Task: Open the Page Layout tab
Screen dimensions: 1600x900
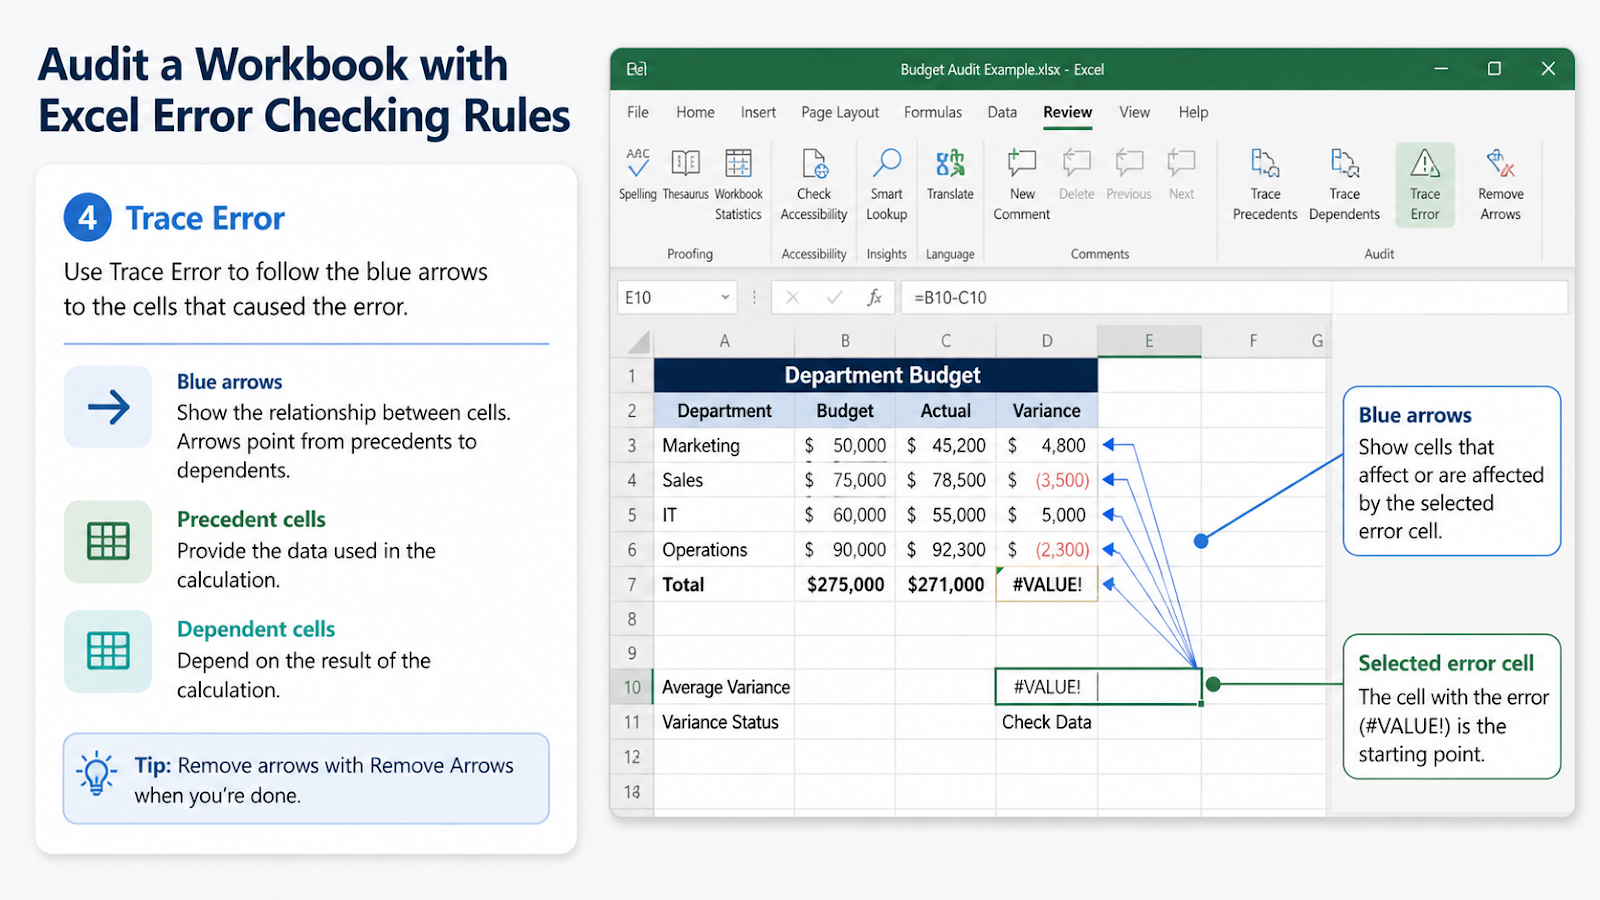Action: pos(840,112)
